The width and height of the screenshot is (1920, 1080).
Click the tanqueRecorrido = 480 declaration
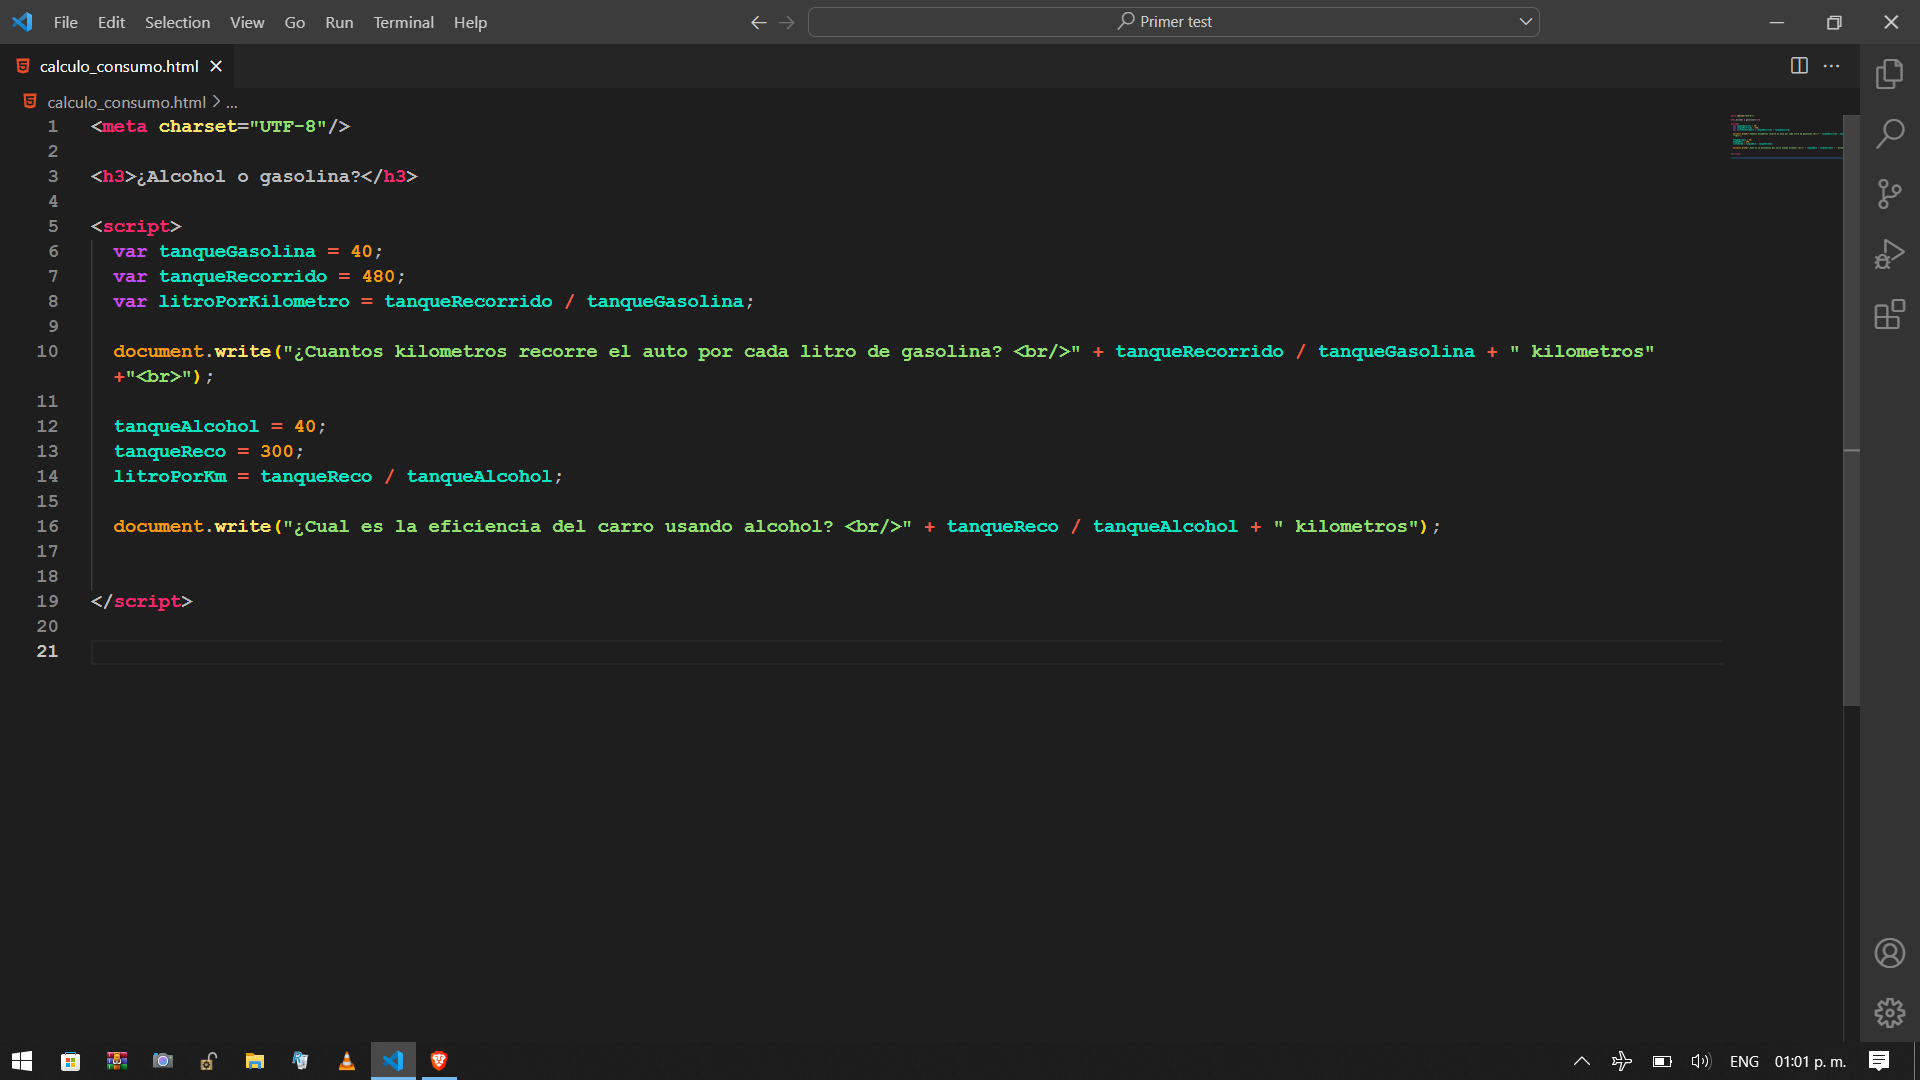(x=259, y=276)
